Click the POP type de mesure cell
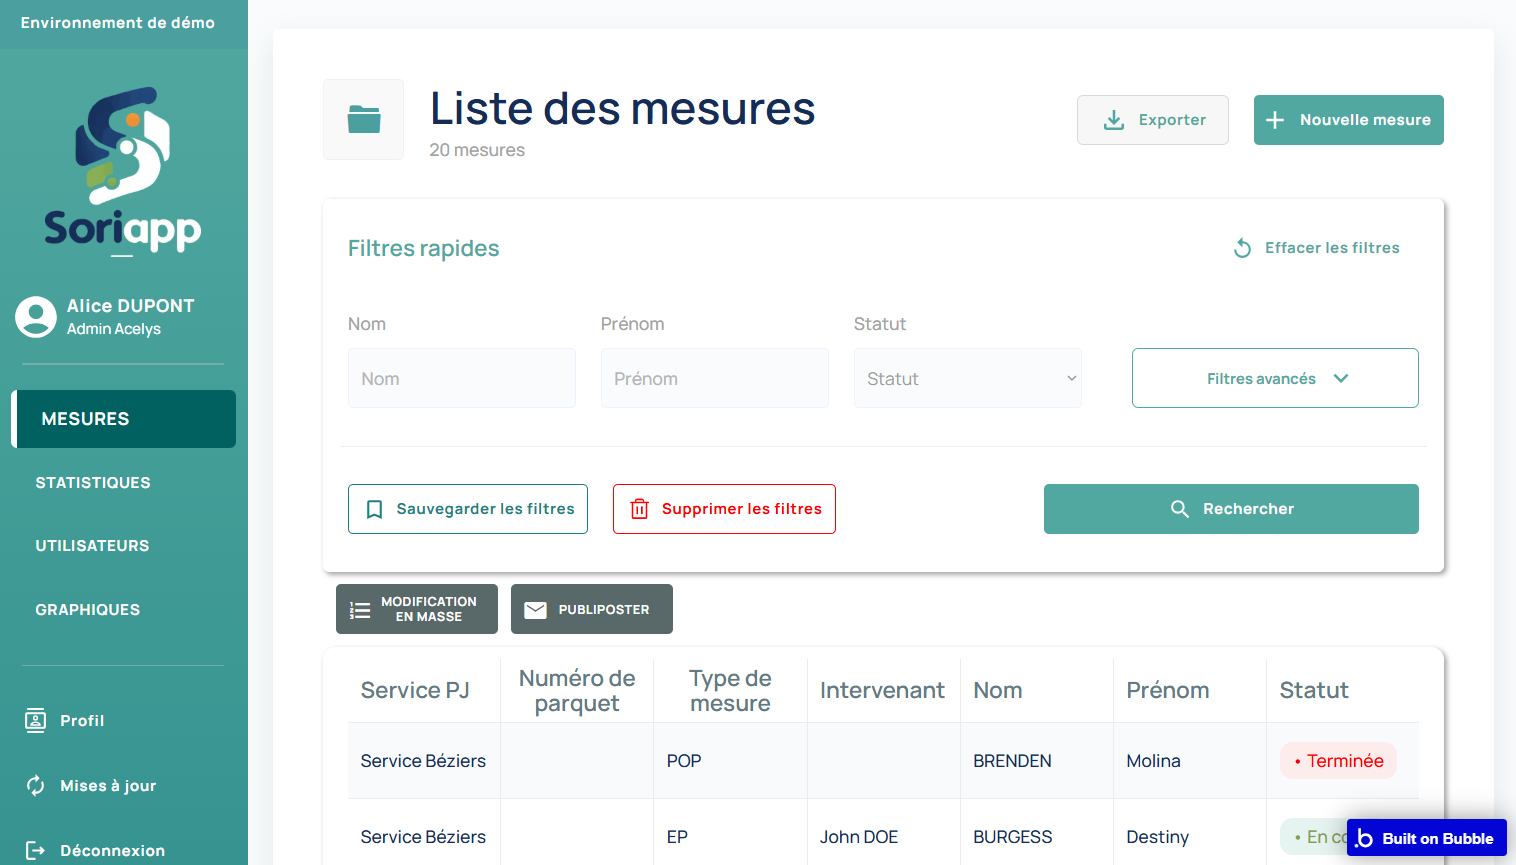This screenshot has width=1516, height=865. coord(684,761)
